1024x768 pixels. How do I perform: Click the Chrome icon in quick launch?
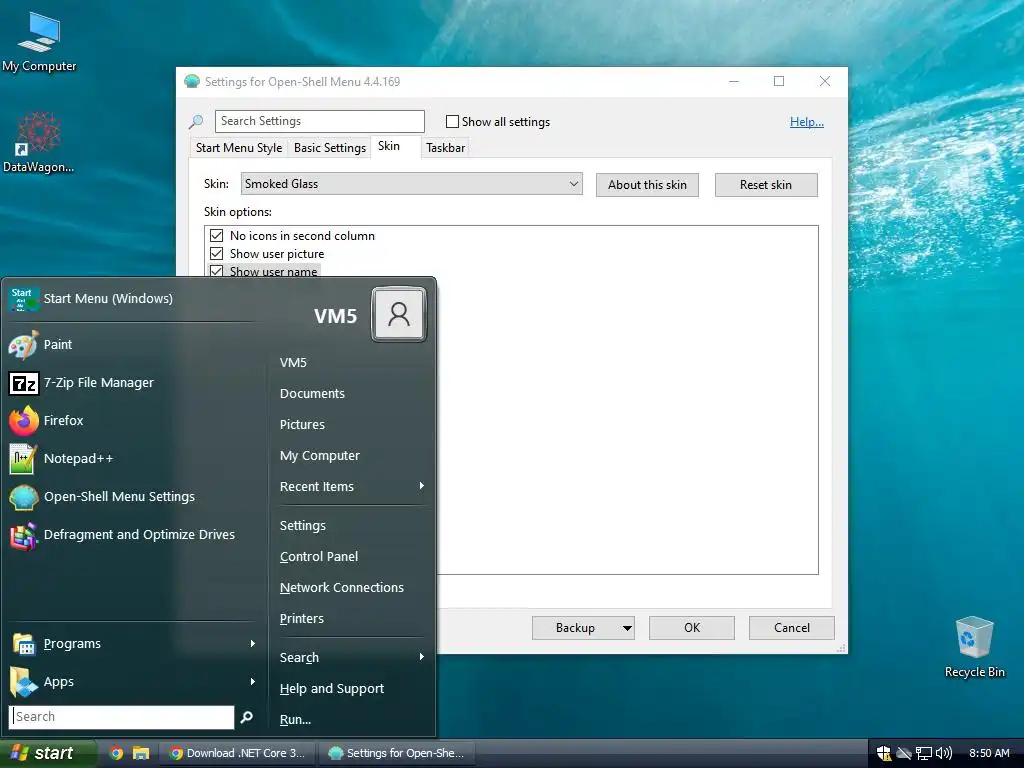coord(116,753)
